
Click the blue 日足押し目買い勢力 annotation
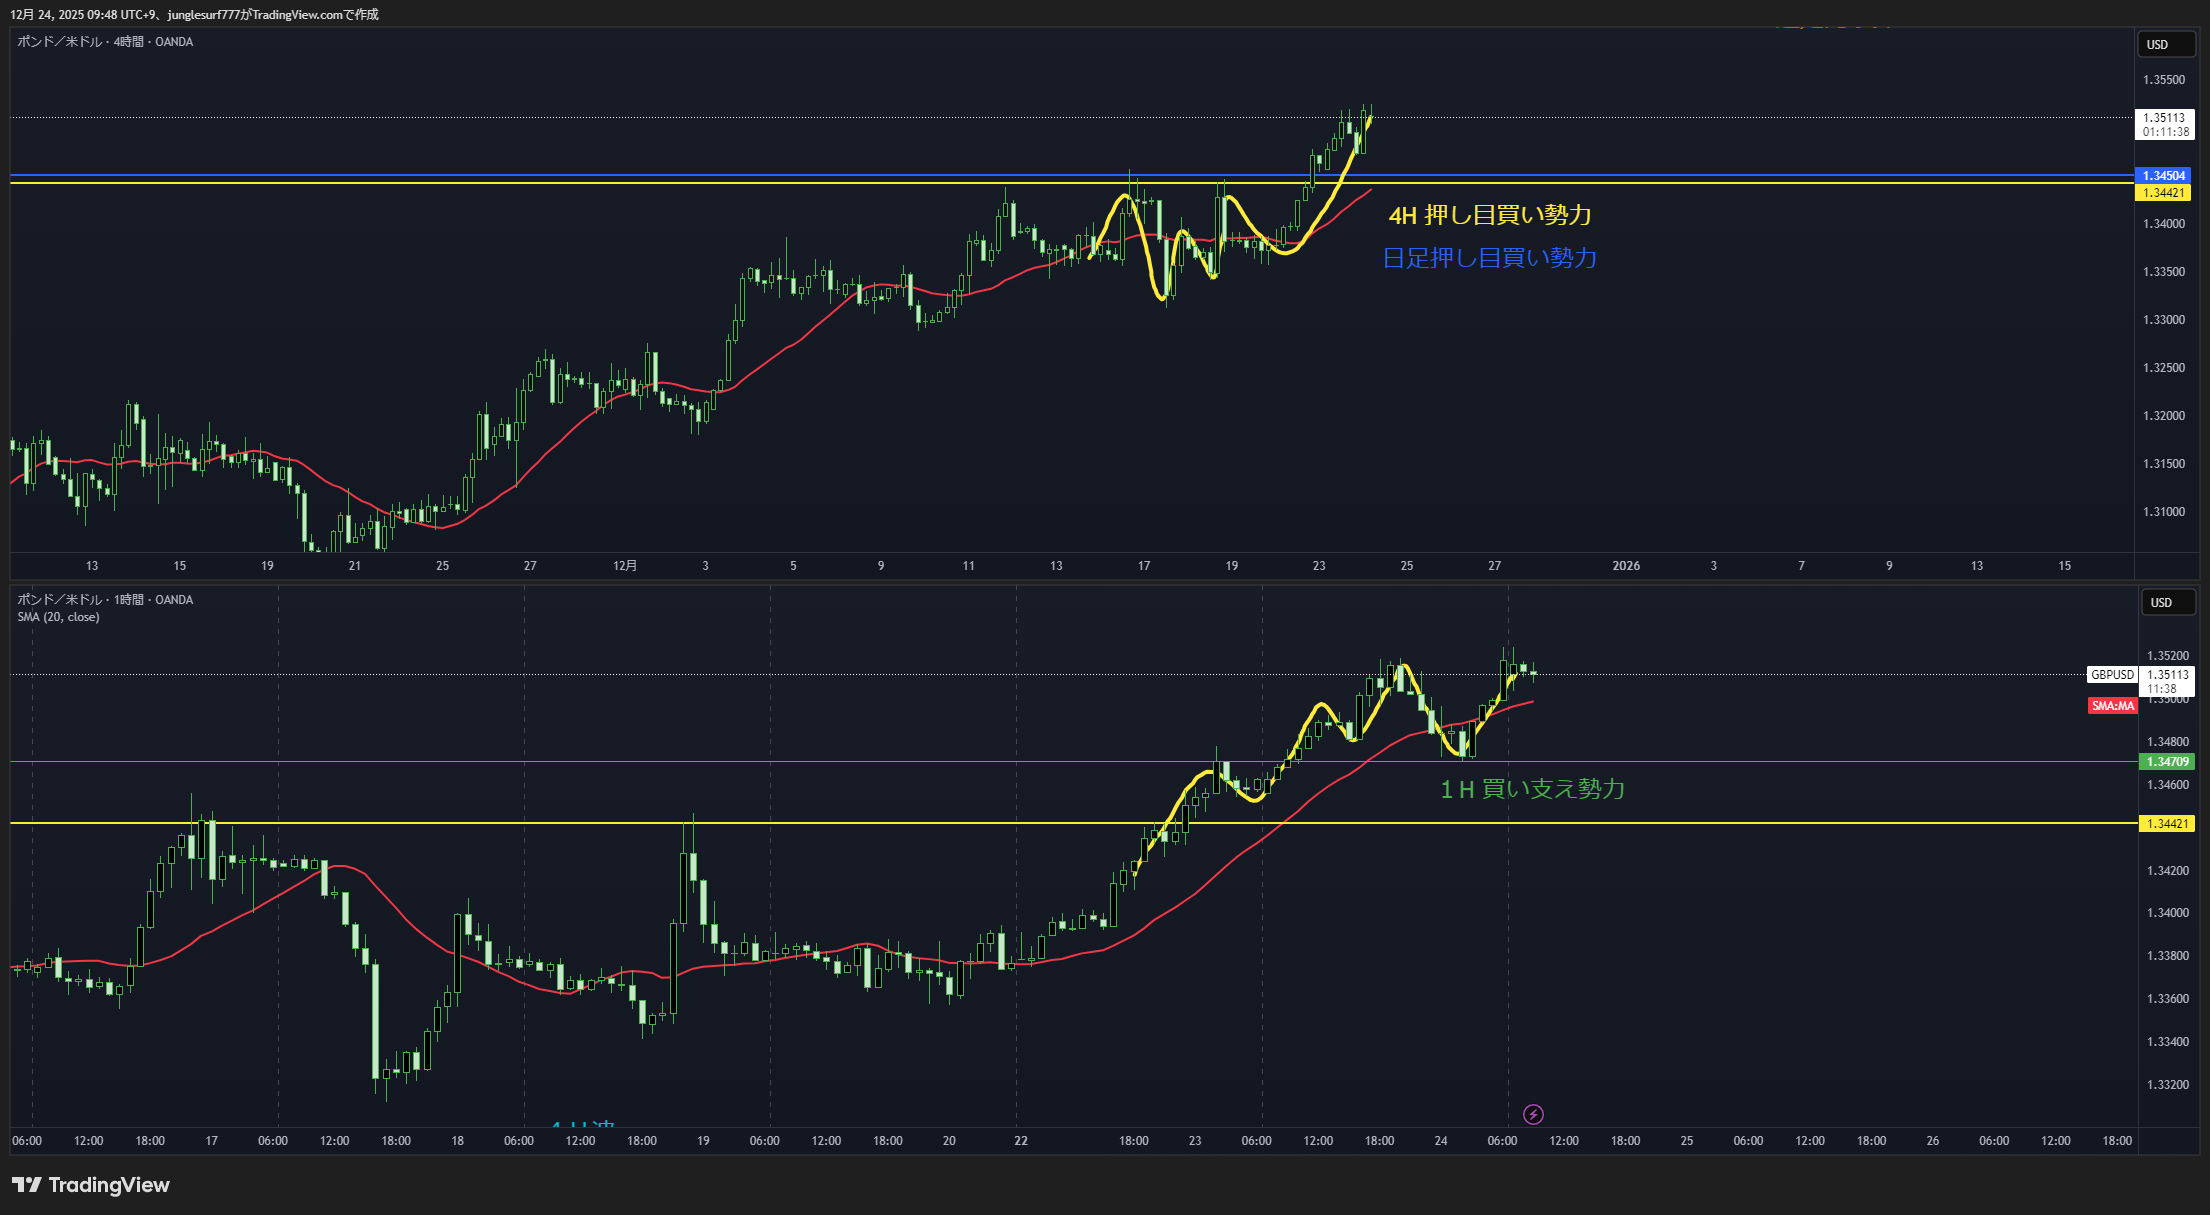tap(1489, 258)
